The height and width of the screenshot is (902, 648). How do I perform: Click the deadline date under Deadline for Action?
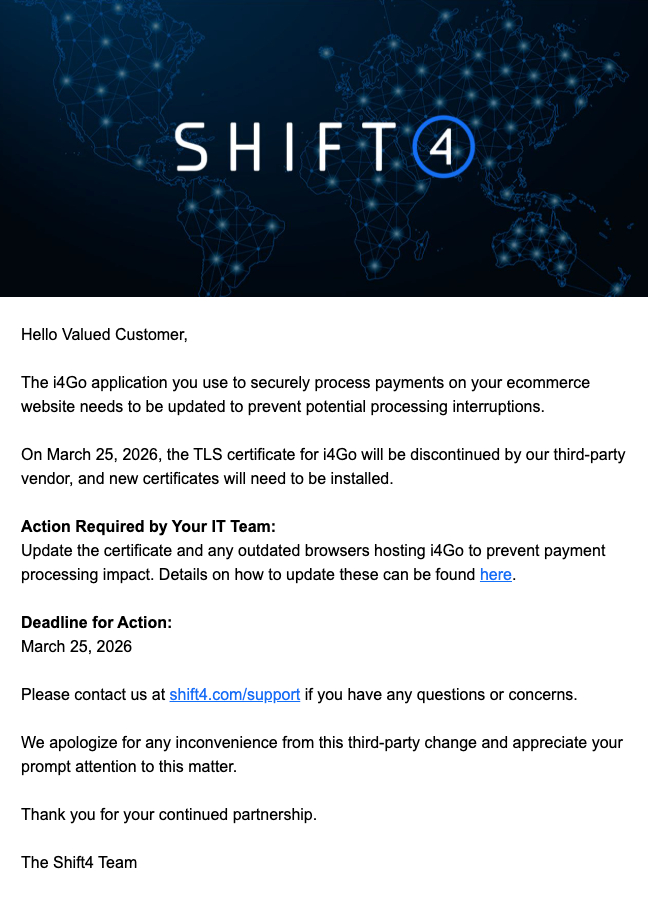click(76, 646)
